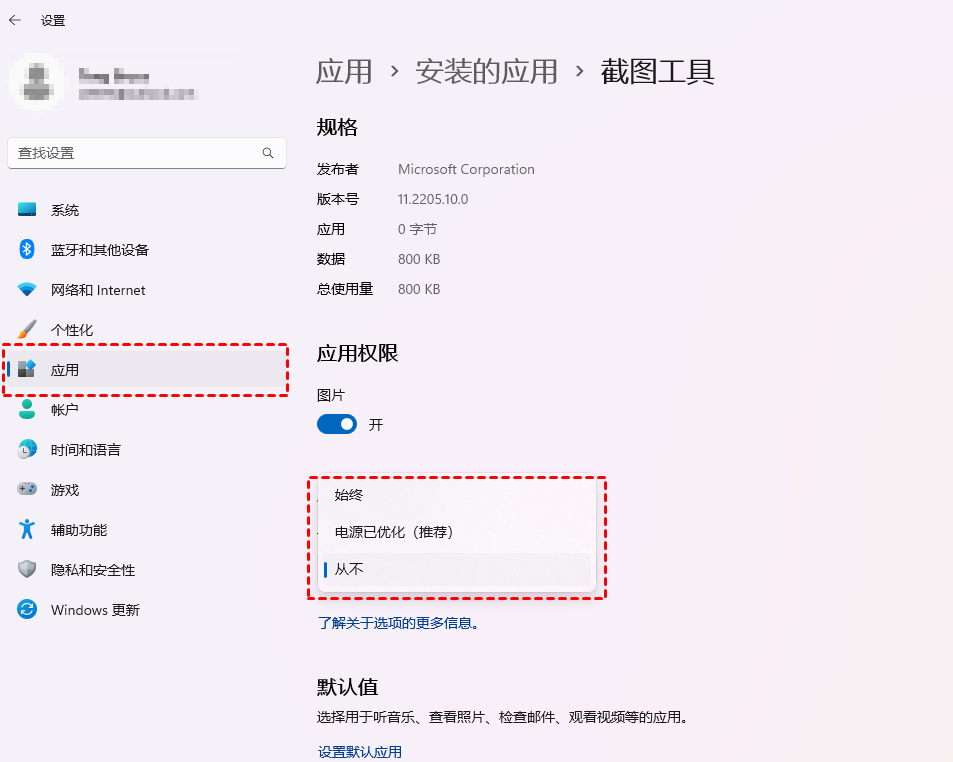Choose 电源已优化（推荐） option
The width and height of the screenshot is (953, 762).
[x=455, y=532]
